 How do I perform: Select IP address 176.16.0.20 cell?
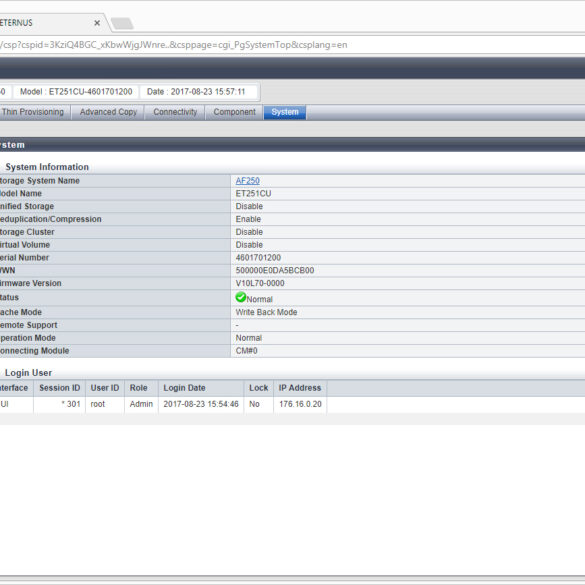pos(300,404)
